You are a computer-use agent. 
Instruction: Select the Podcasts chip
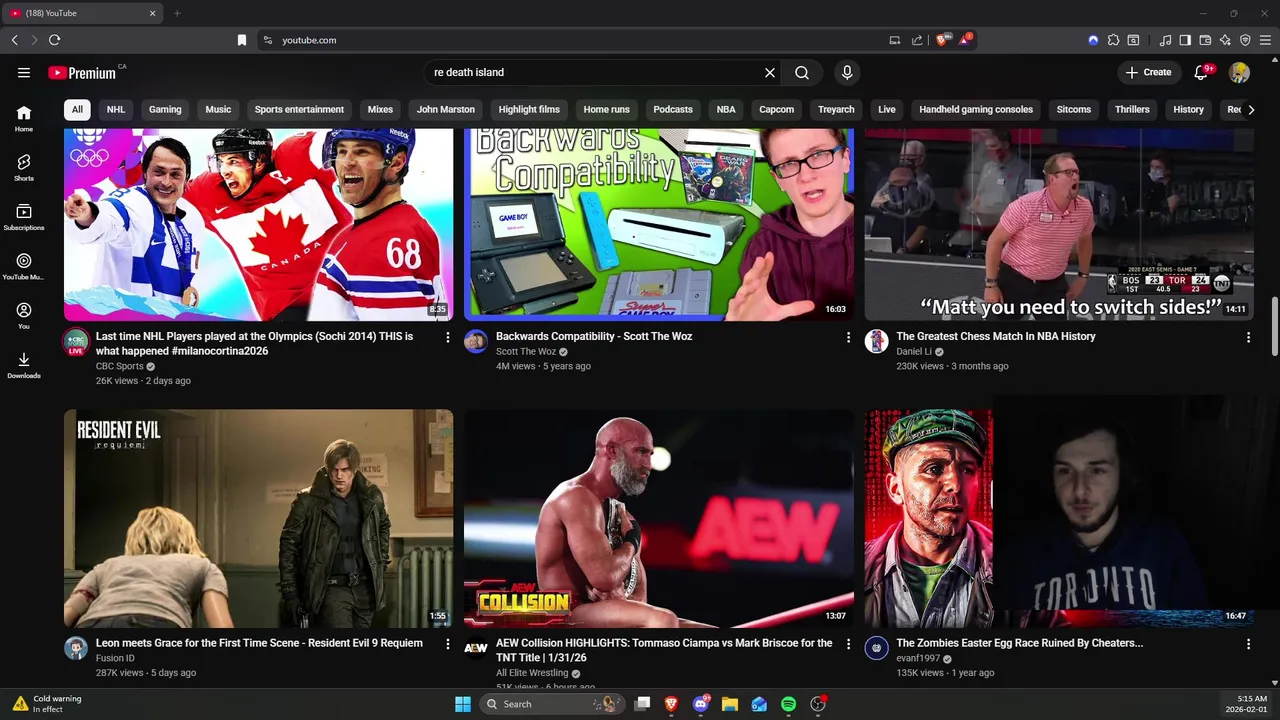click(673, 109)
